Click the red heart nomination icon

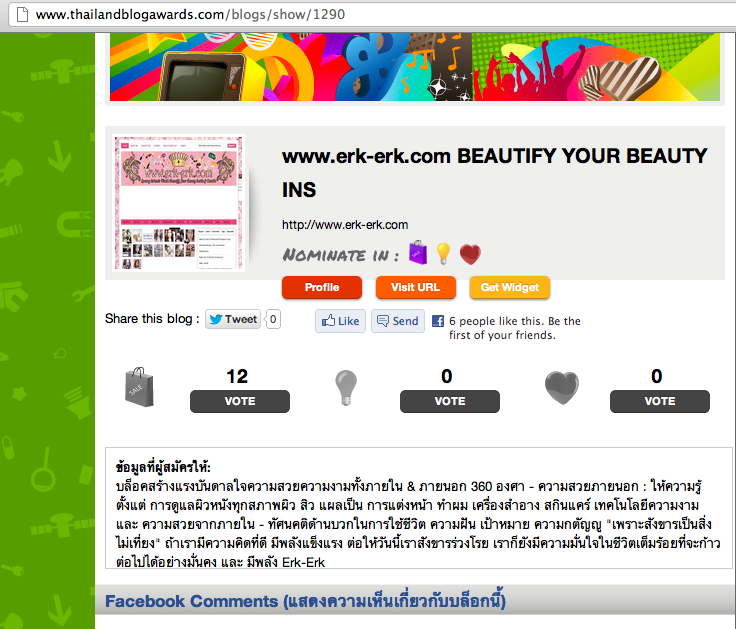(x=470, y=255)
